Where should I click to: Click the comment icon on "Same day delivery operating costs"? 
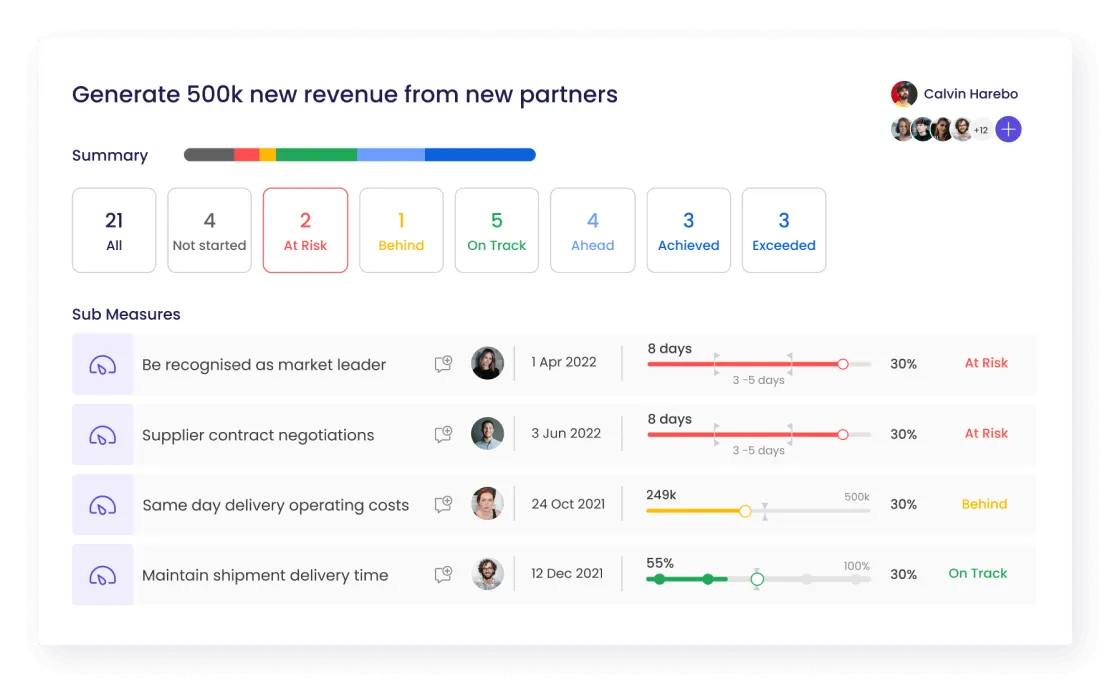coord(443,504)
